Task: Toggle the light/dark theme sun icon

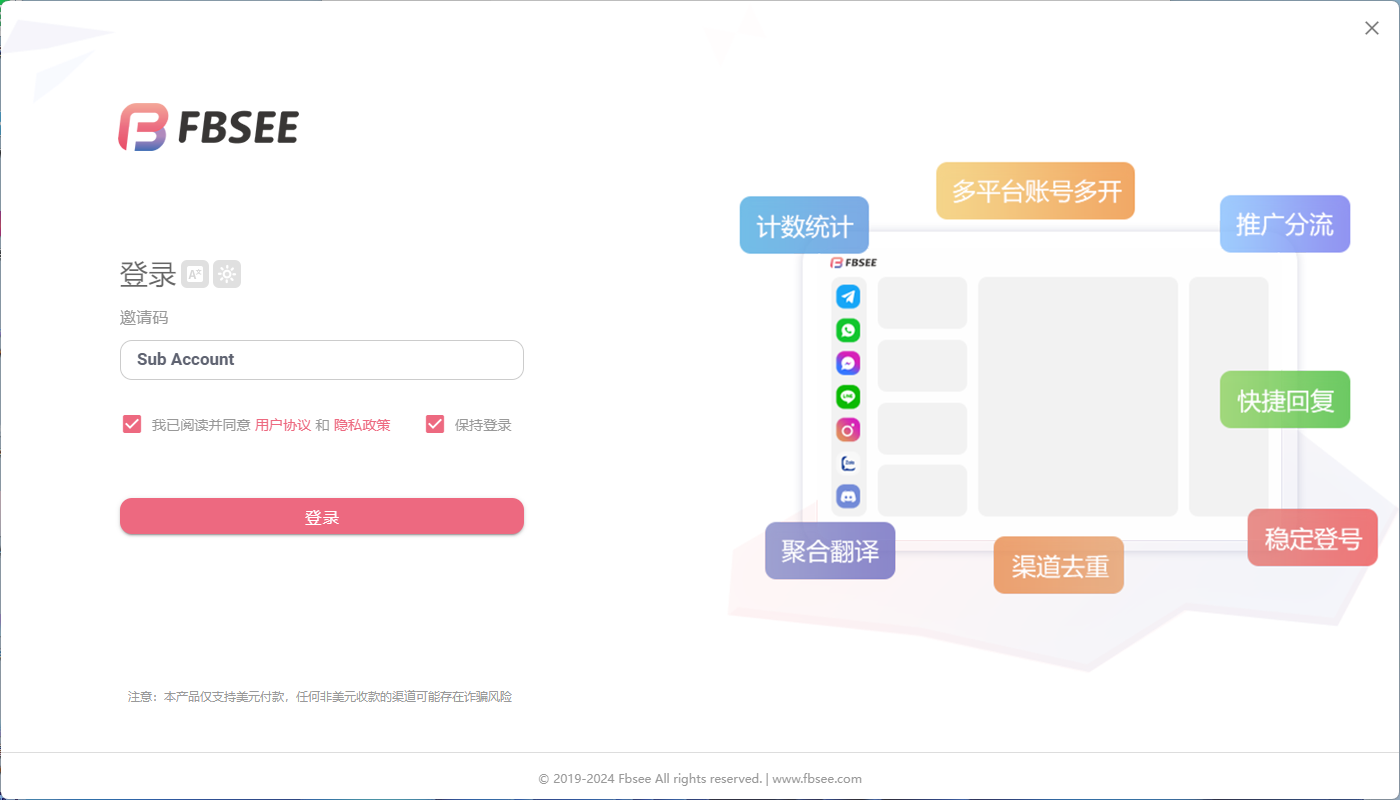Action: point(227,274)
